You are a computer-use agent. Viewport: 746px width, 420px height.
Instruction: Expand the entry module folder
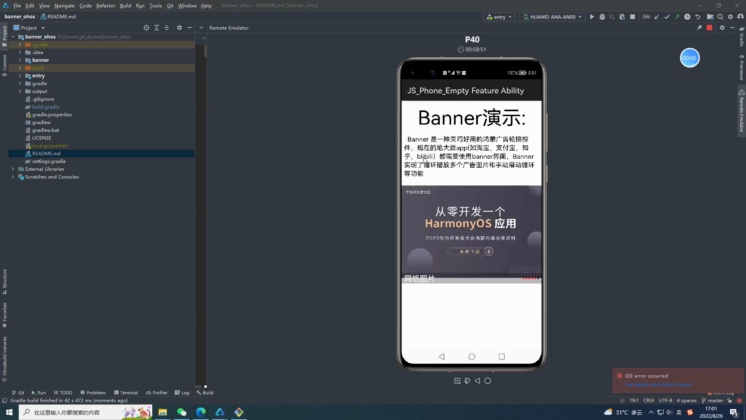point(21,76)
